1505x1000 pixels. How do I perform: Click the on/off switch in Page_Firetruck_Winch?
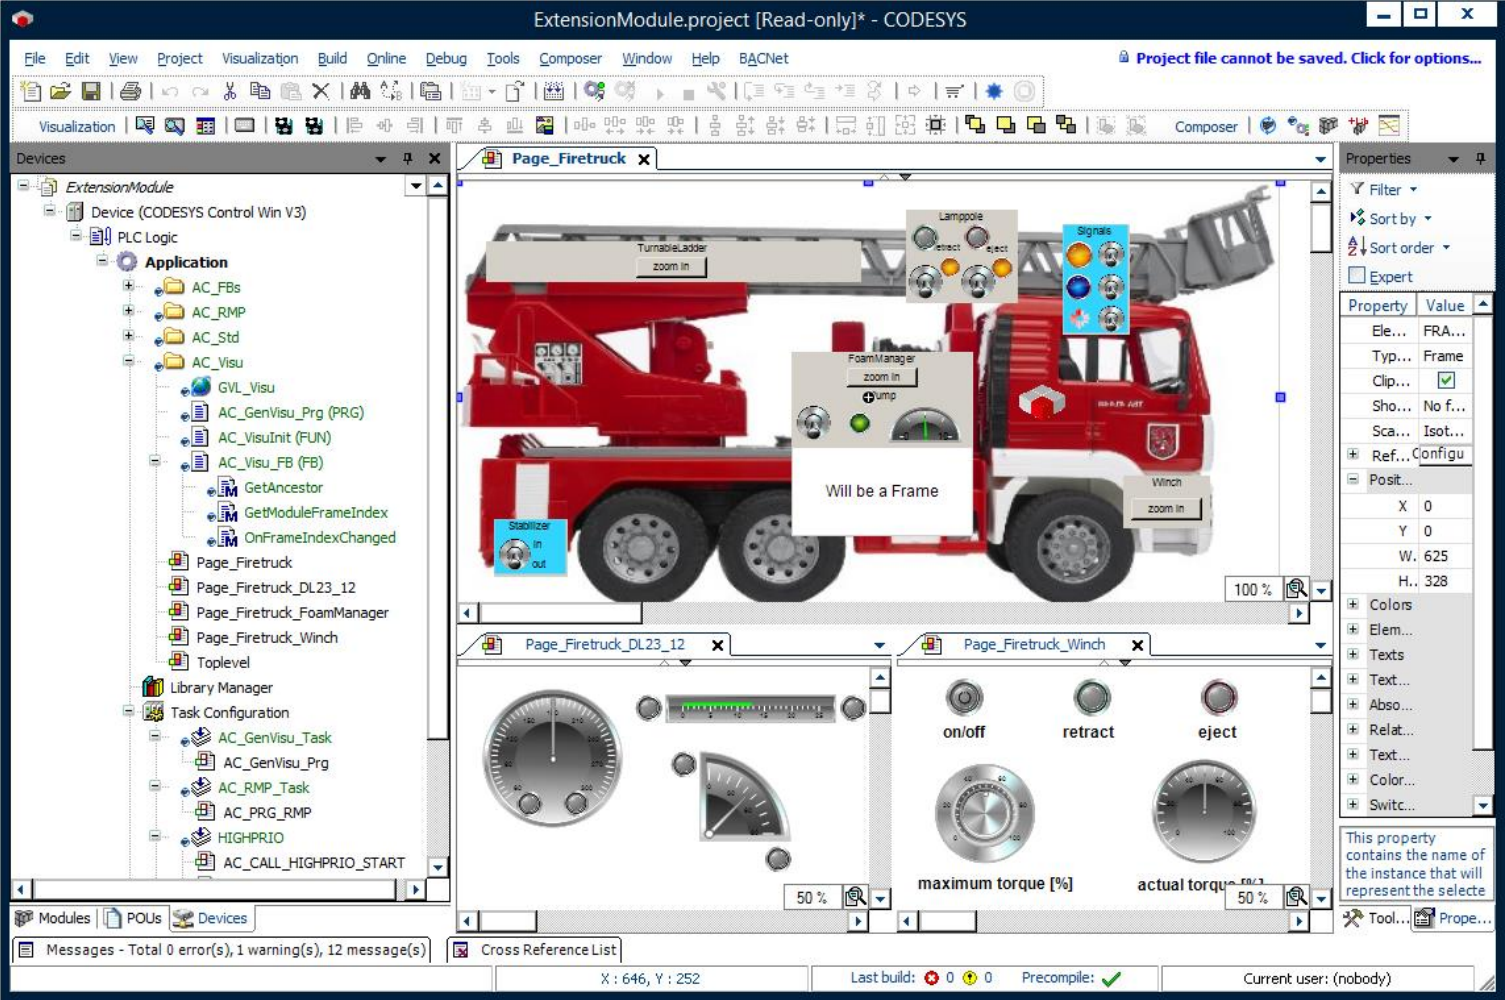964,698
